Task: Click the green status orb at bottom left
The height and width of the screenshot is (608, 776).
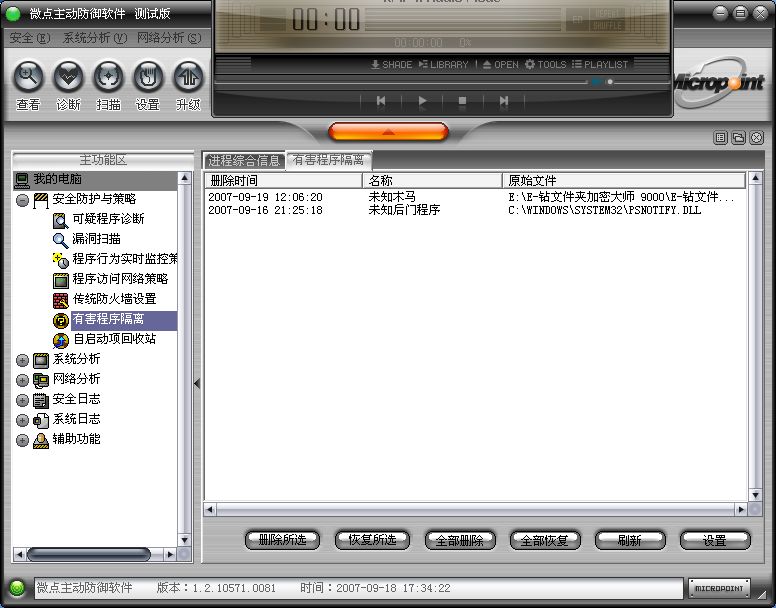Action: [x=17, y=588]
